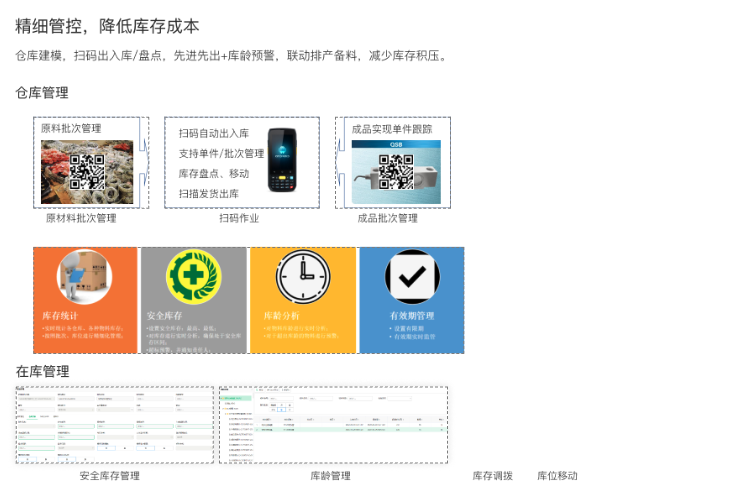The height and width of the screenshot is (495, 737).
Task: Click the 库龄分析 title in yellow card
Action: click(281, 316)
